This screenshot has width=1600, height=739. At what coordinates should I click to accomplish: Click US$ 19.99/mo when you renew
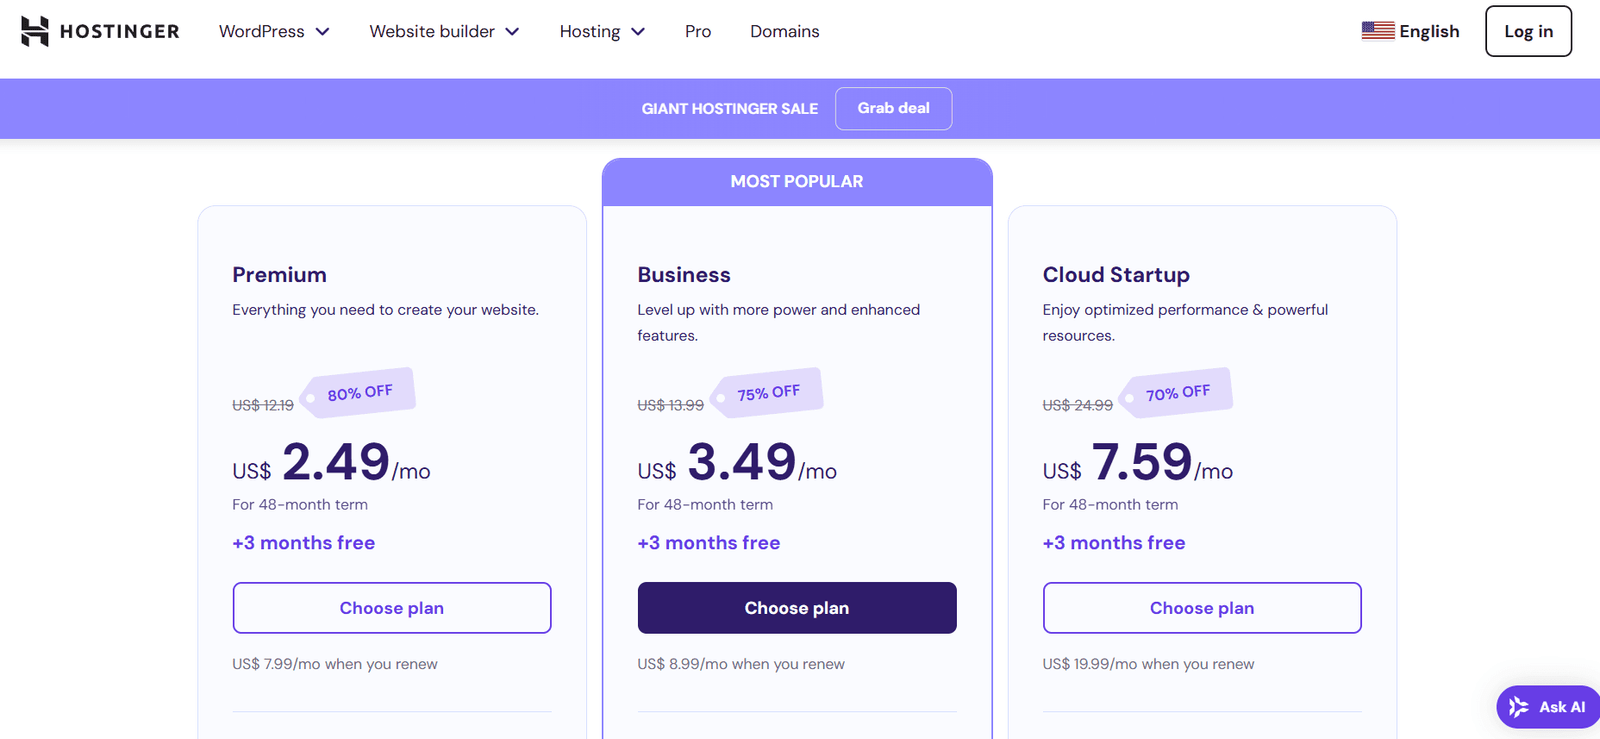click(x=1148, y=664)
